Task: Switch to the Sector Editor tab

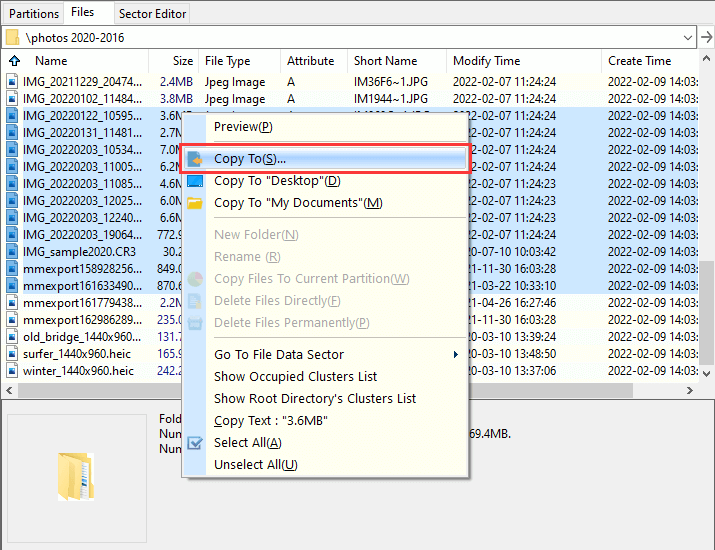Action: (x=150, y=14)
